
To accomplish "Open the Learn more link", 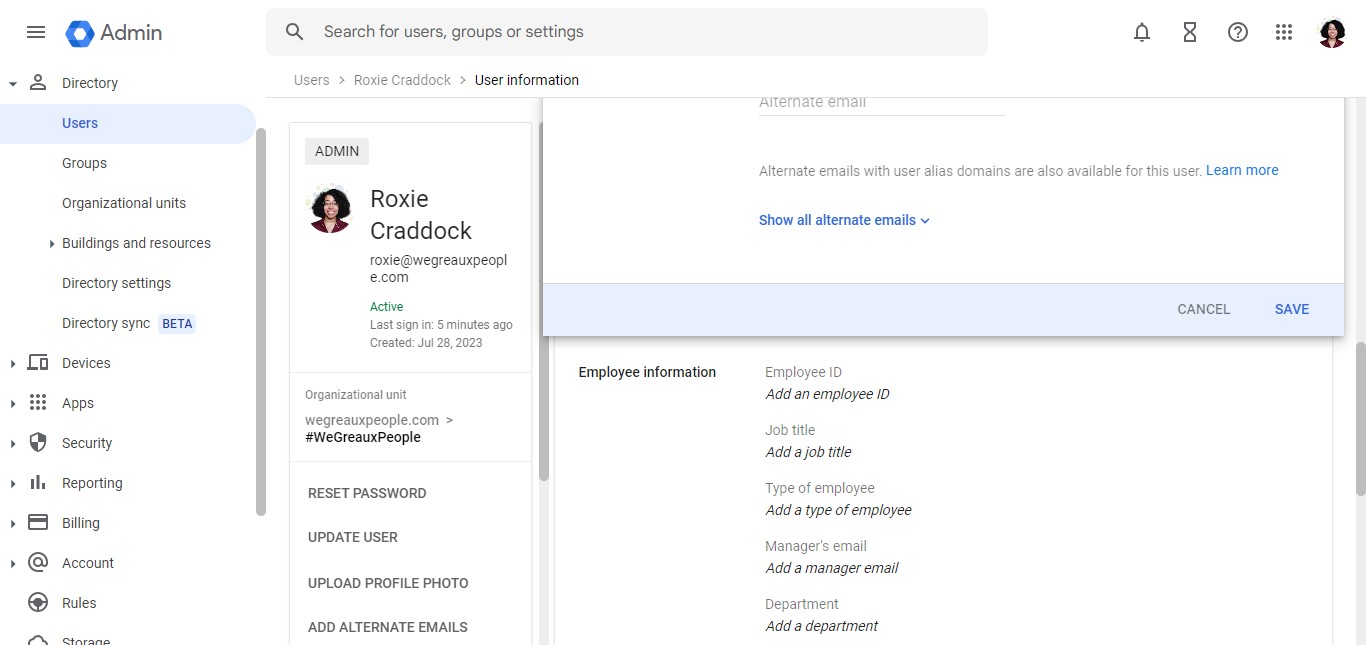I will (1242, 170).
